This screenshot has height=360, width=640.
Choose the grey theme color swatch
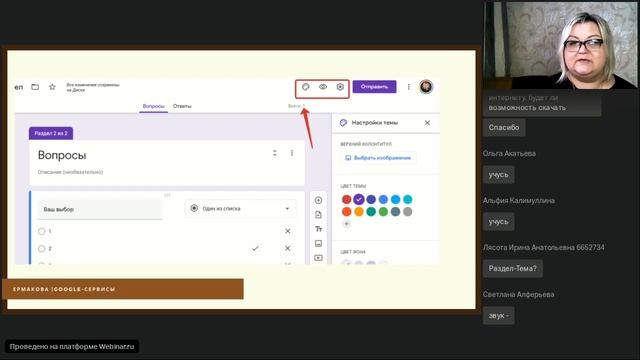click(x=408, y=211)
